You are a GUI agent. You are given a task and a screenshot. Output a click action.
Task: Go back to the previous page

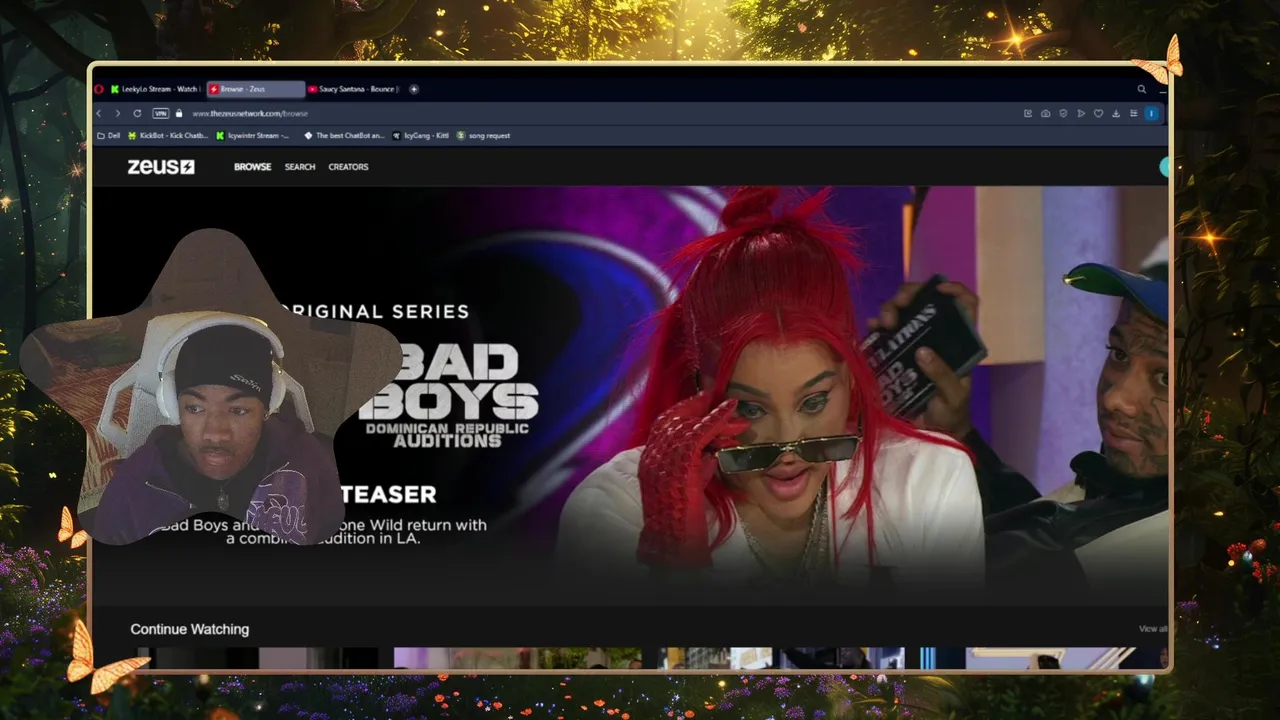(x=99, y=113)
